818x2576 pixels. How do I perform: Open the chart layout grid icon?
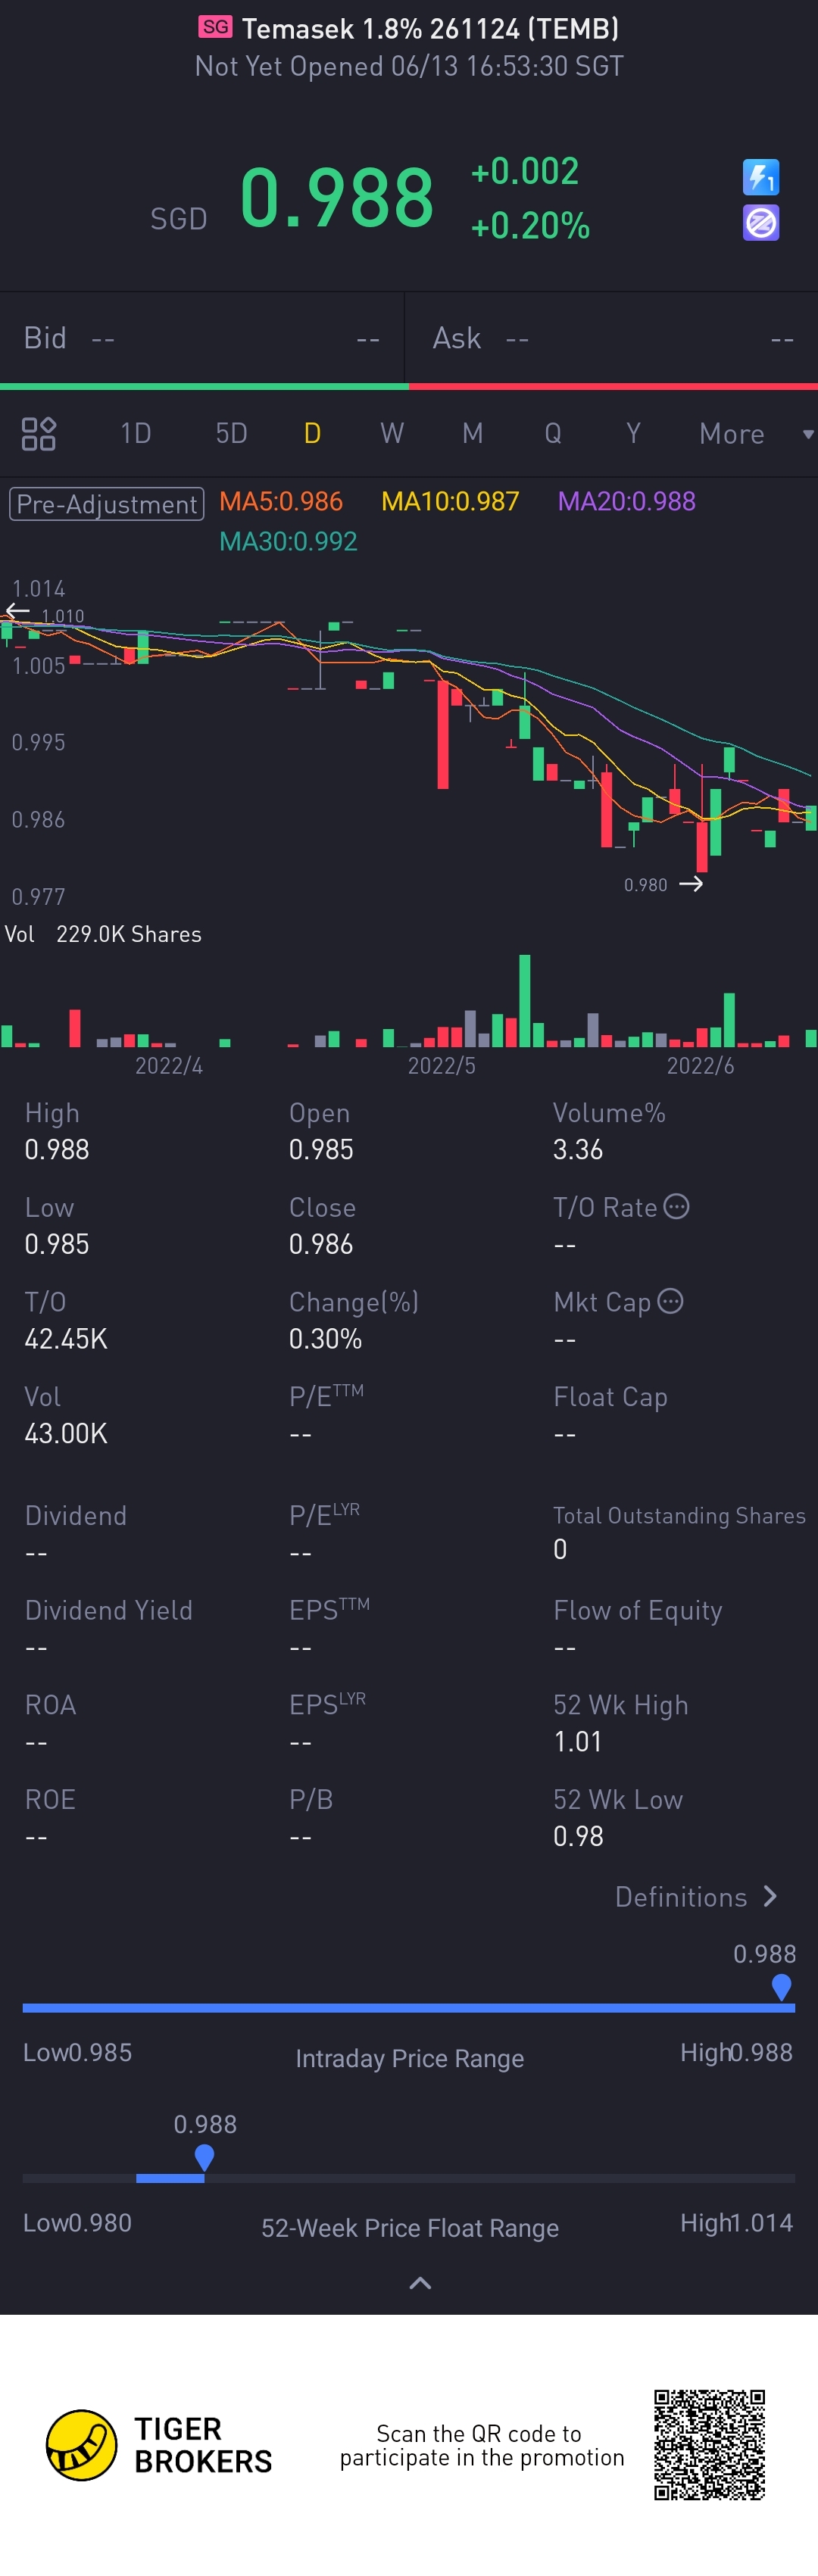click(x=39, y=434)
